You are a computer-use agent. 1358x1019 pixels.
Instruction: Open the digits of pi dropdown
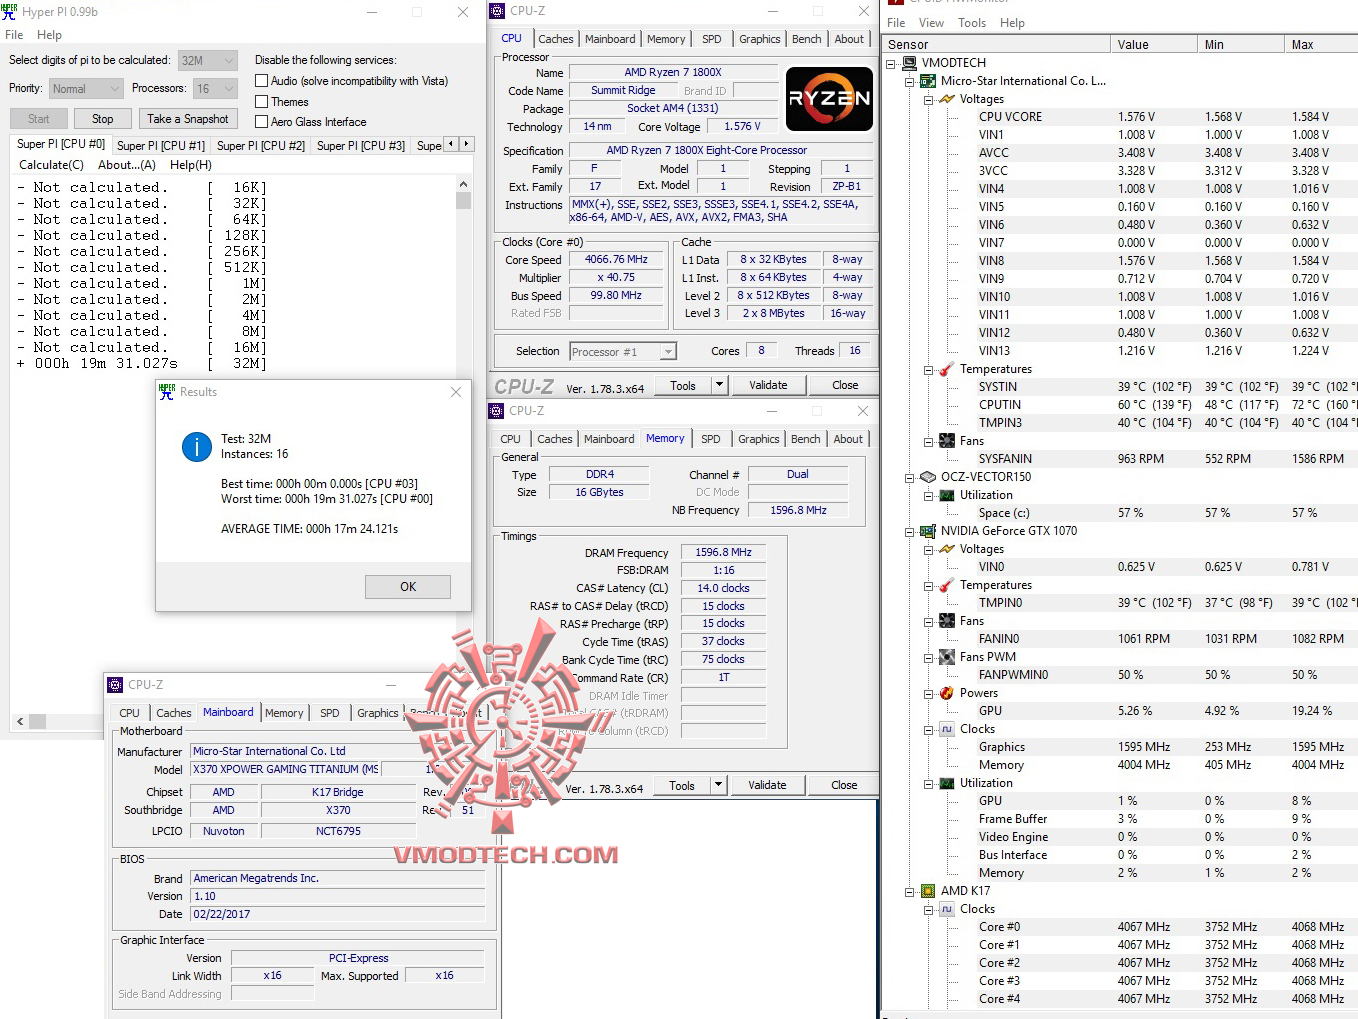pyautogui.click(x=229, y=60)
